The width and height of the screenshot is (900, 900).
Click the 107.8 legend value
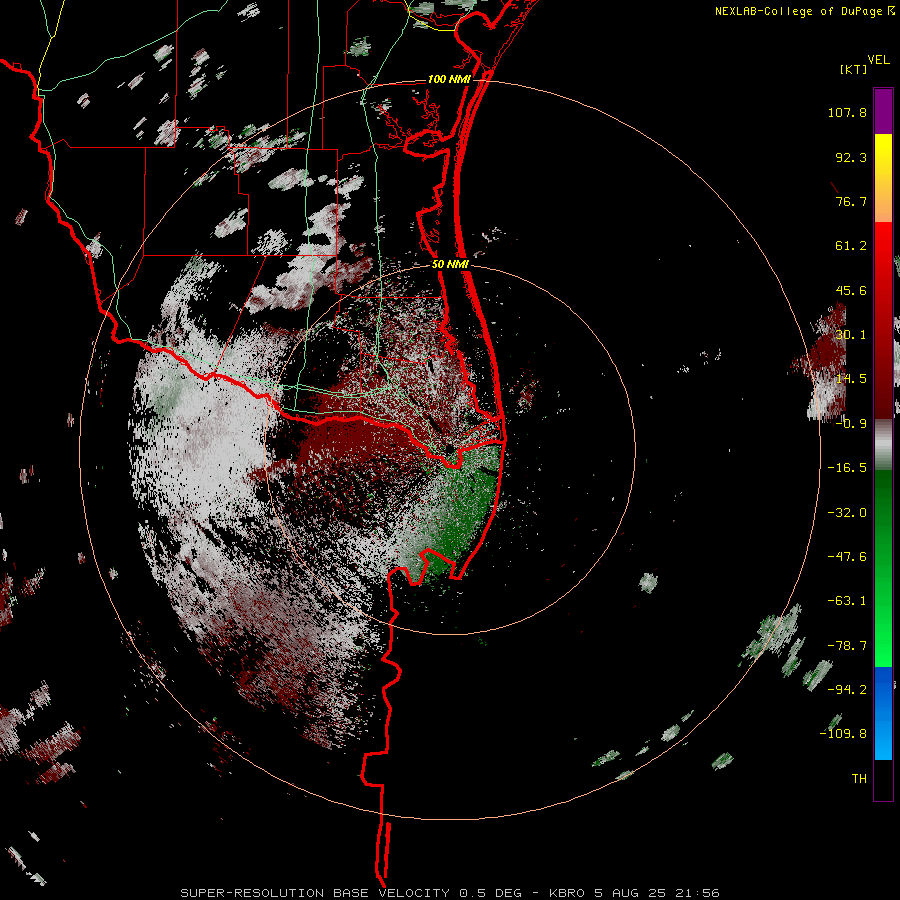847,112
